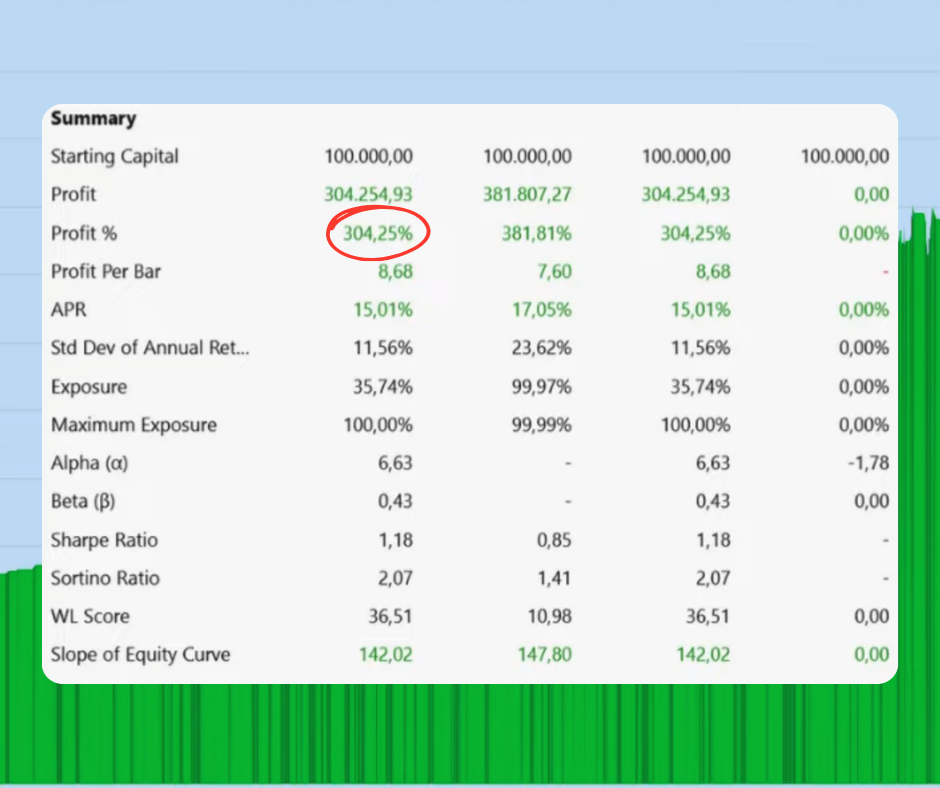The height and width of the screenshot is (788, 940).
Task: Select the Slope of Equity Curve label
Action: 140,654
